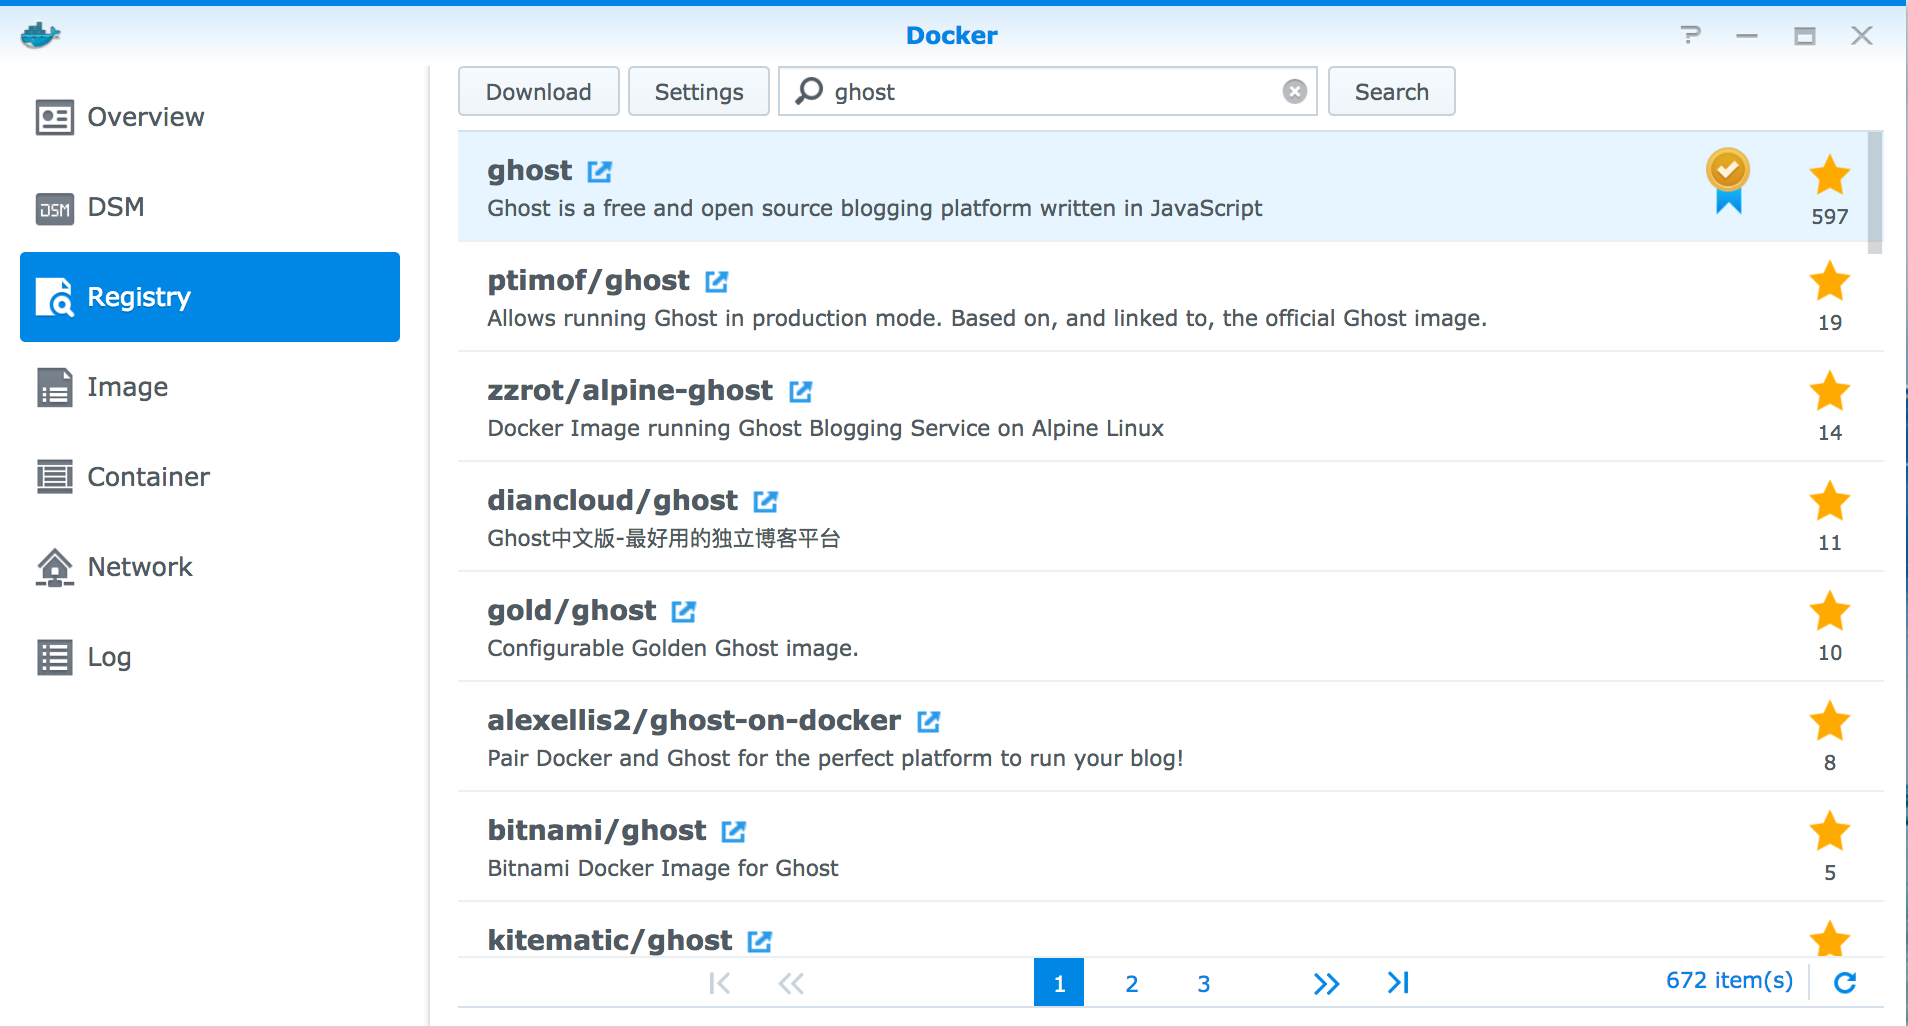Click the 672 item(s) count
This screenshot has width=1908, height=1026.
pyautogui.click(x=1729, y=980)
